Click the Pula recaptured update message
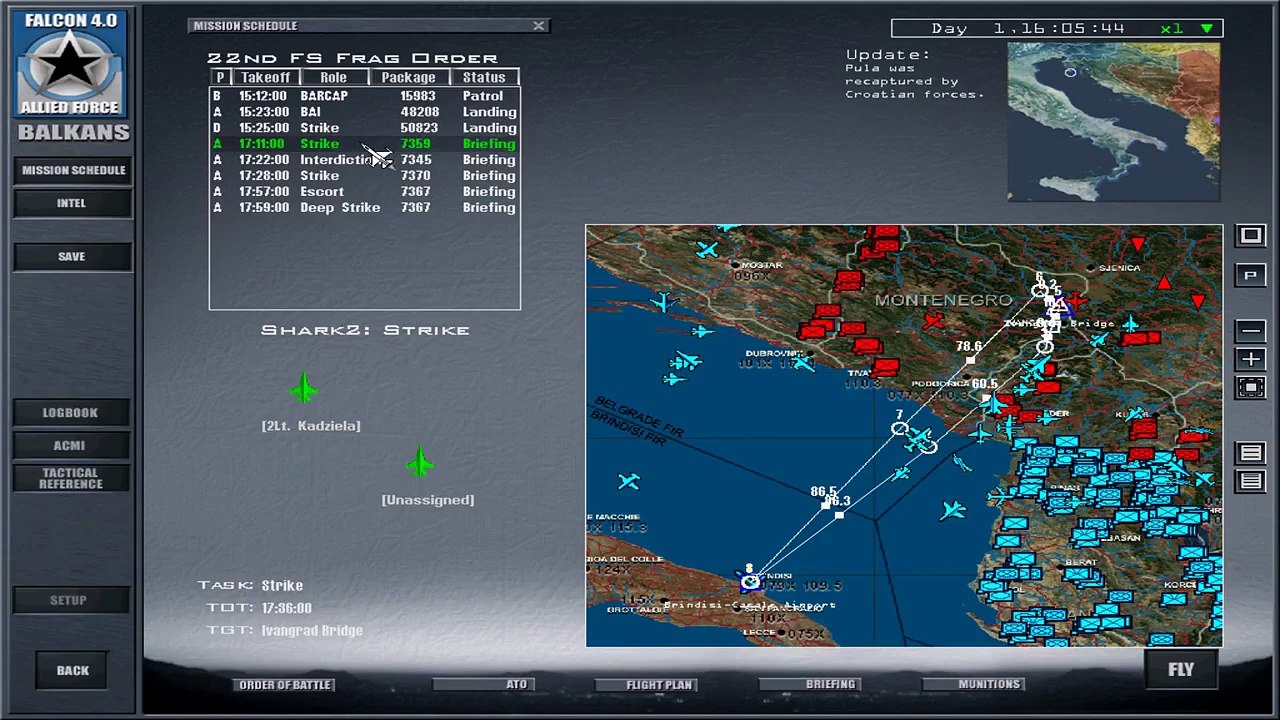Image resolution: width=1280 pixels, height=720 pixels. click(x=915, y=81)
